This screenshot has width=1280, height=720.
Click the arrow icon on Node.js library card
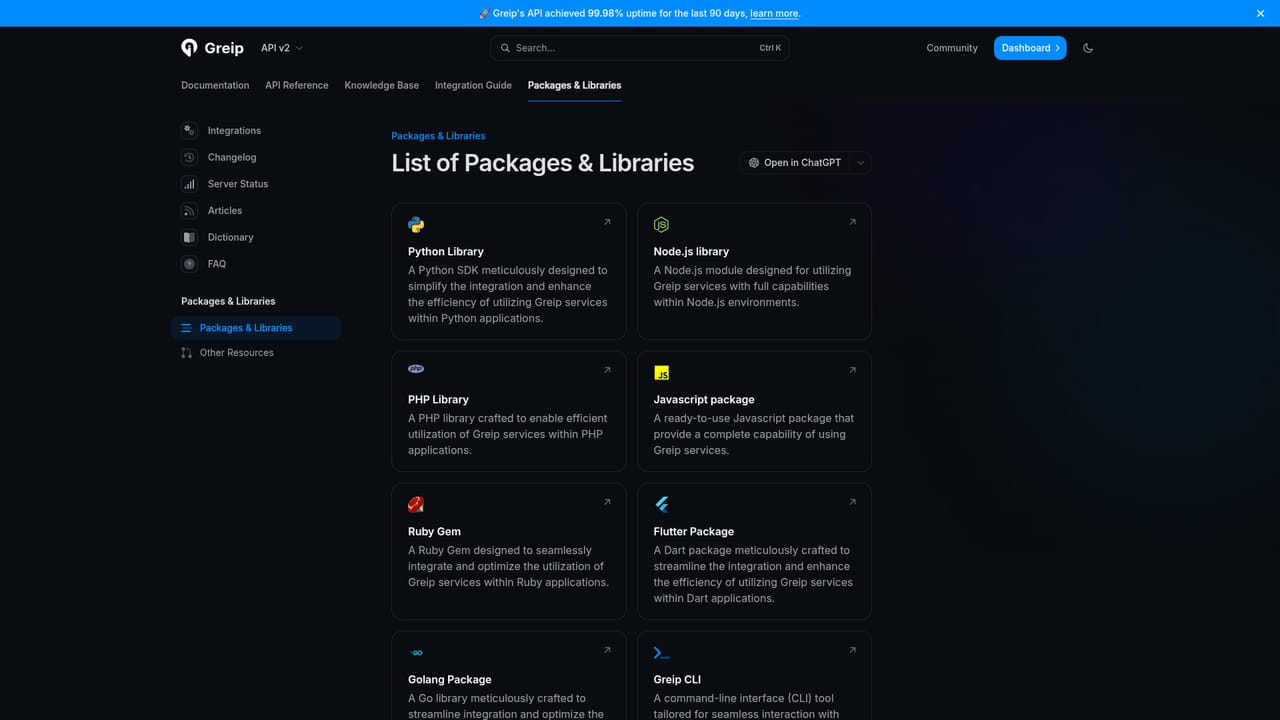click(852, 222)
